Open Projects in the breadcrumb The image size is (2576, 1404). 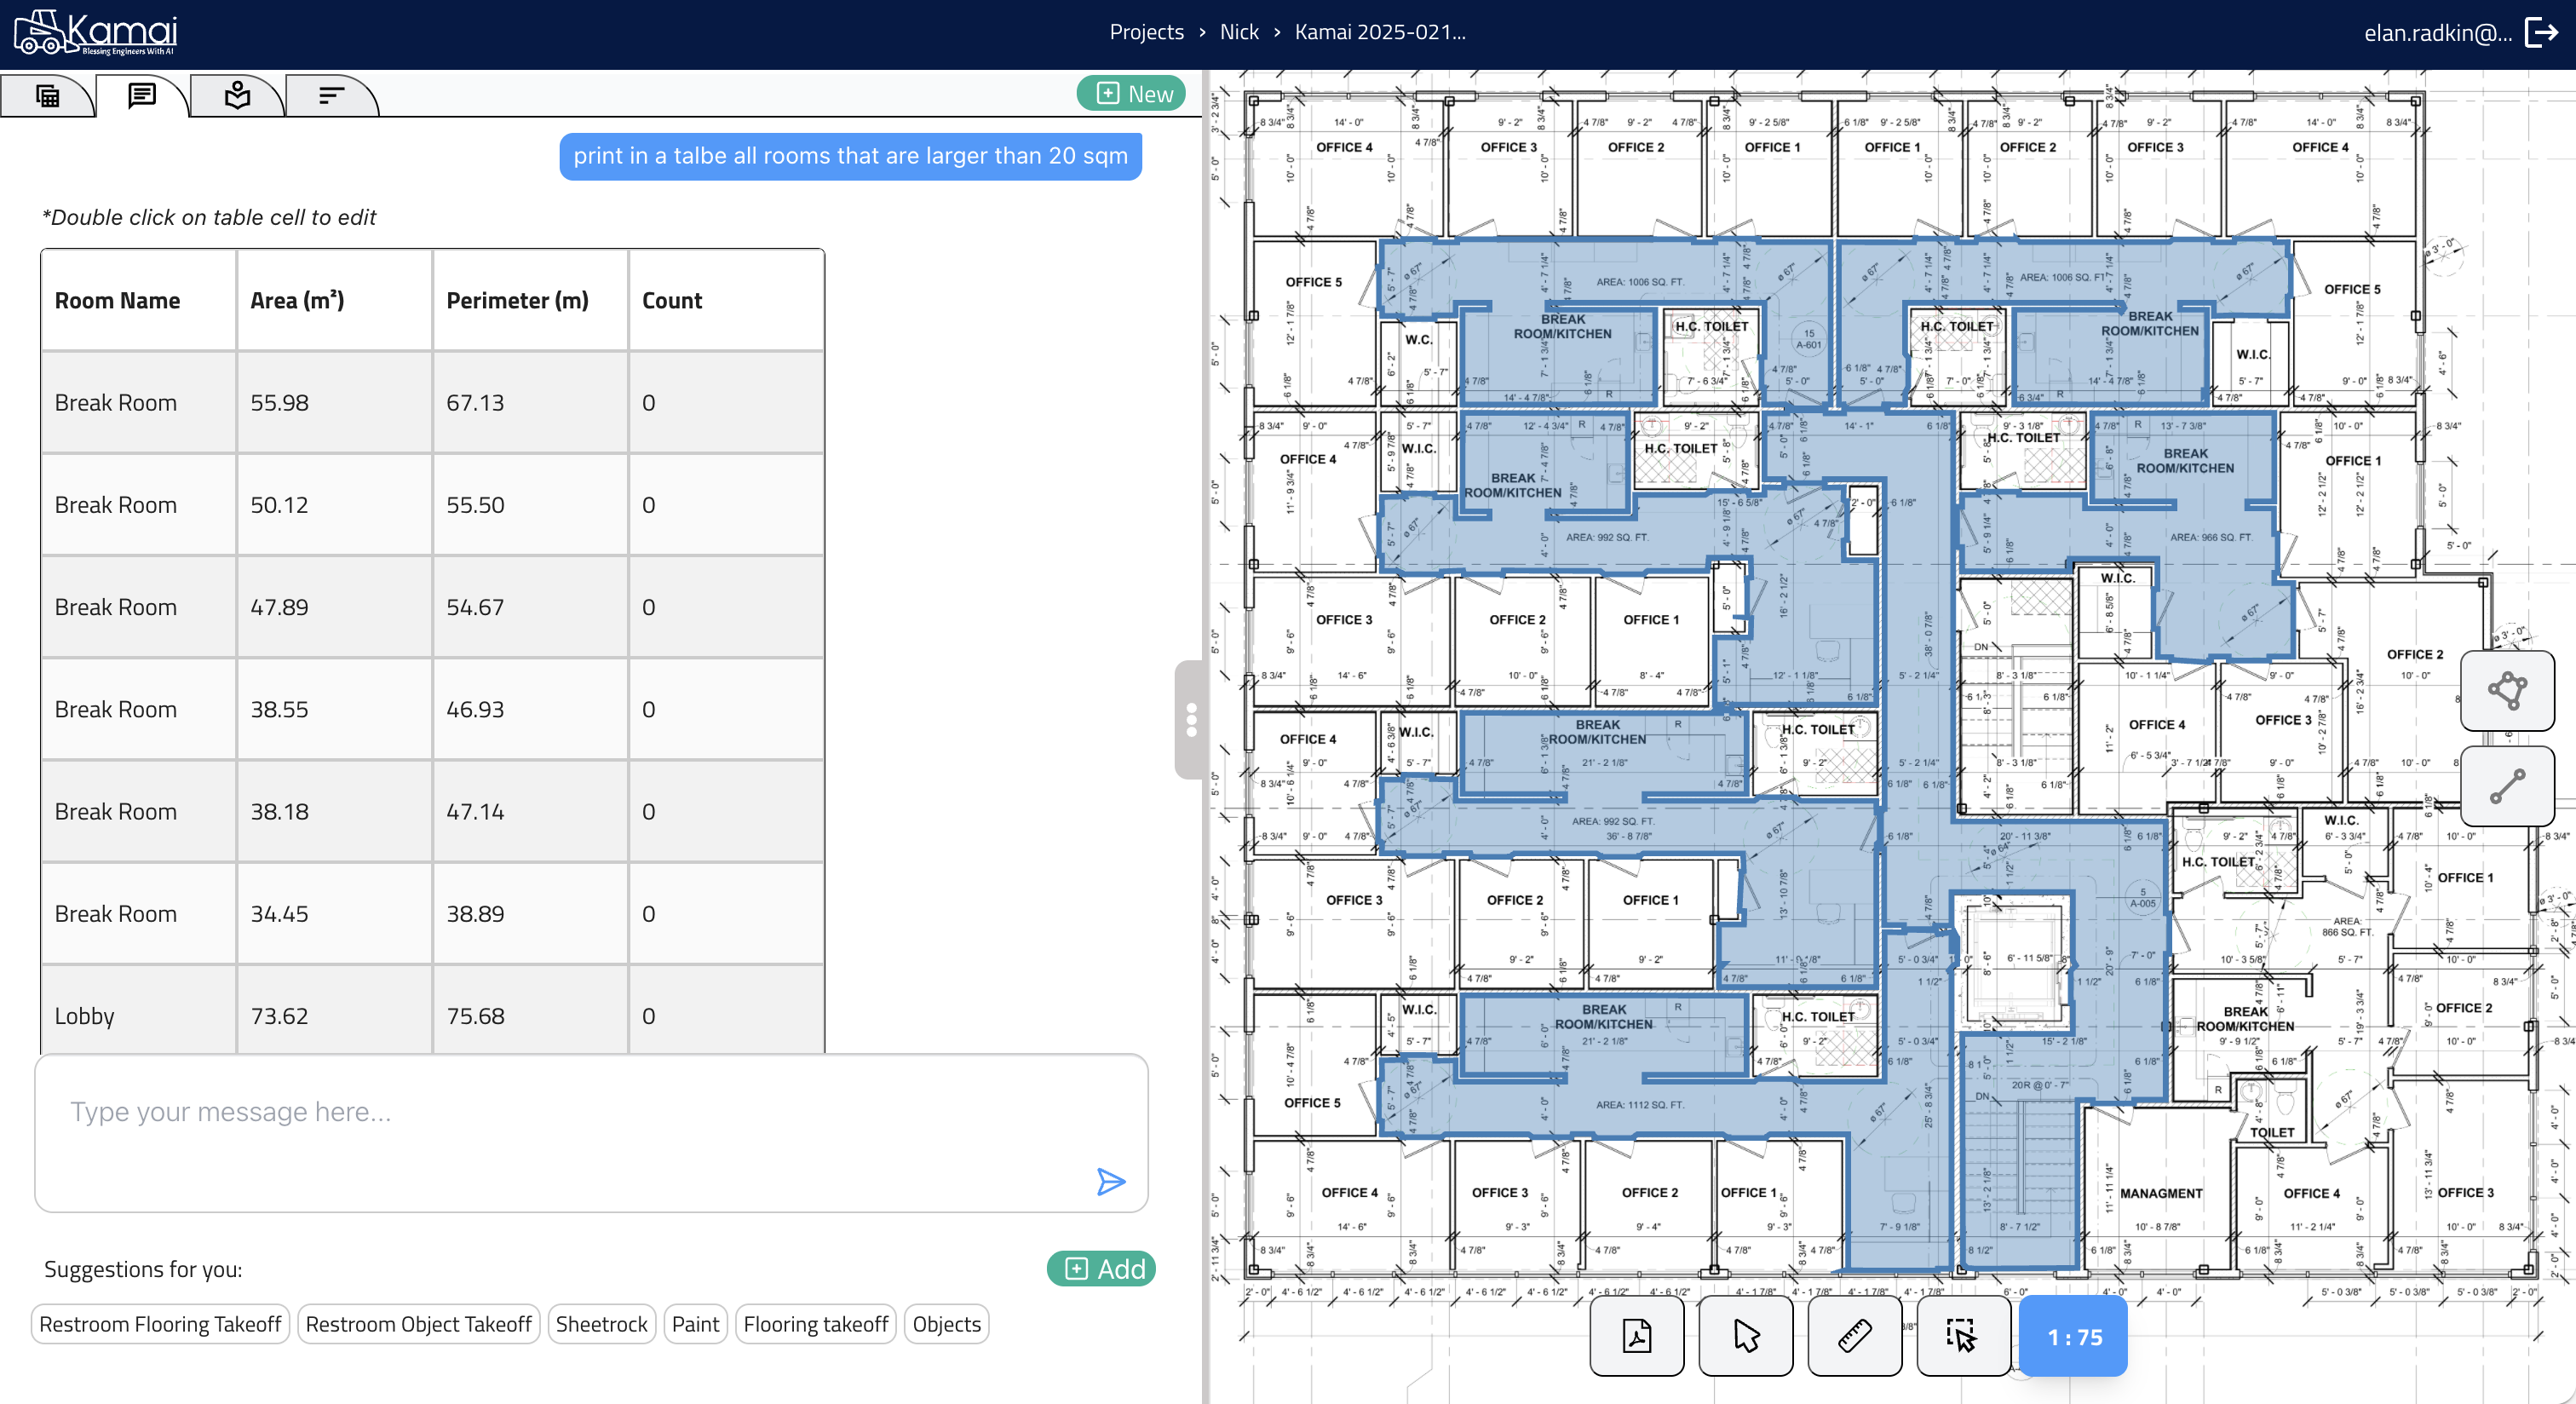(1146, 32)
